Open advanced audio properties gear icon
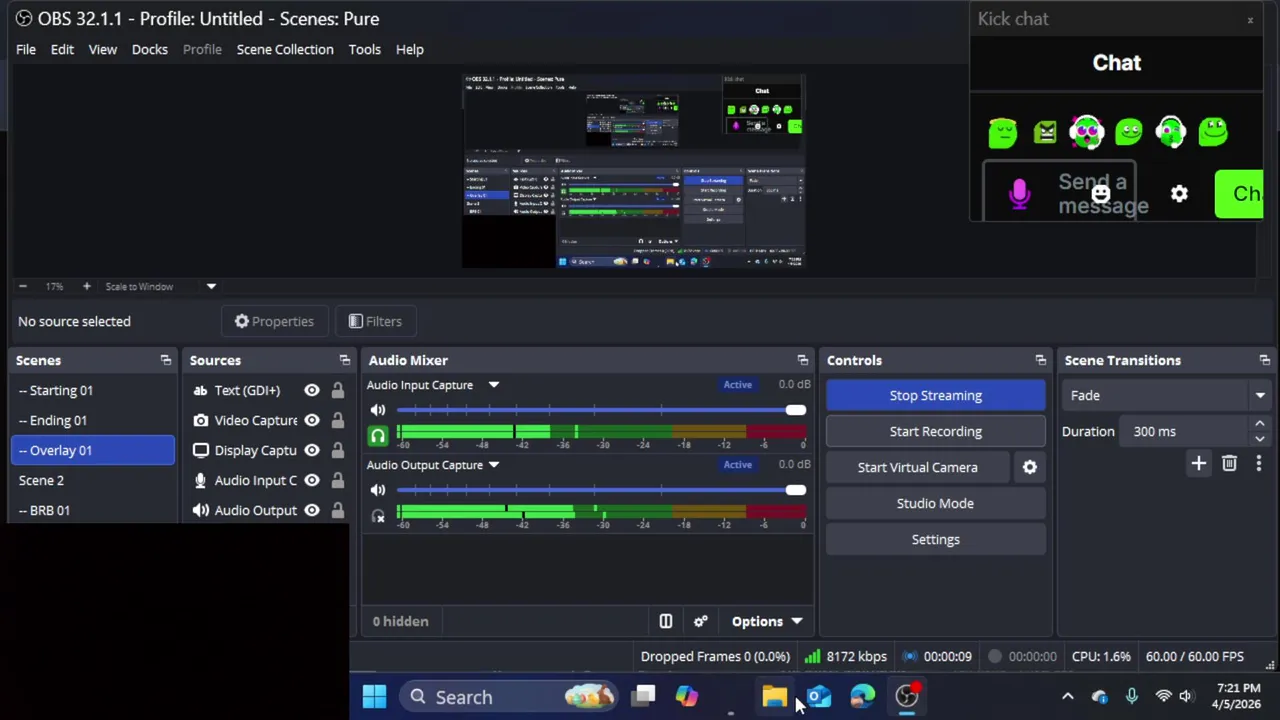Screen dimensions: 1280x720 (x=700, y=621)
